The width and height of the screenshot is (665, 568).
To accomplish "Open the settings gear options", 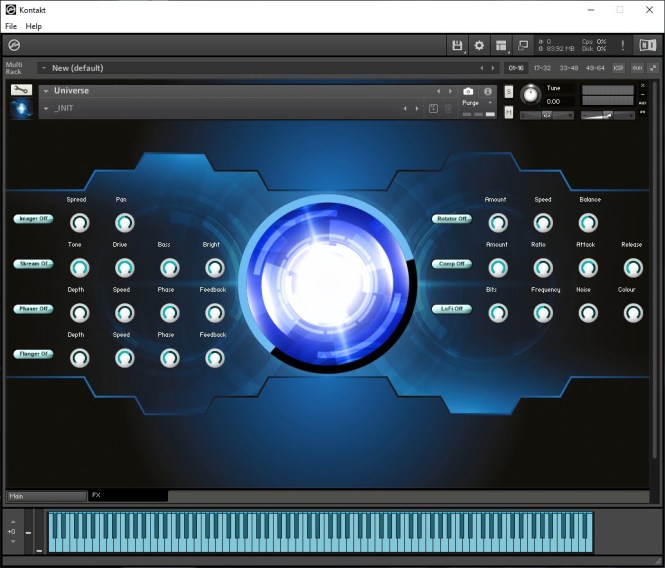I will (479, 45).
